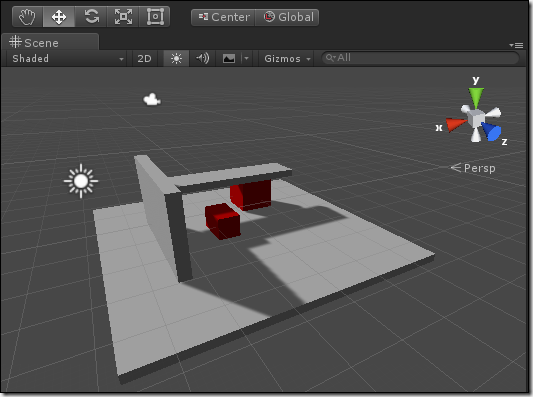Toggle scene audio speaker icon
This screenshot has width=533, height=397.
203,58
